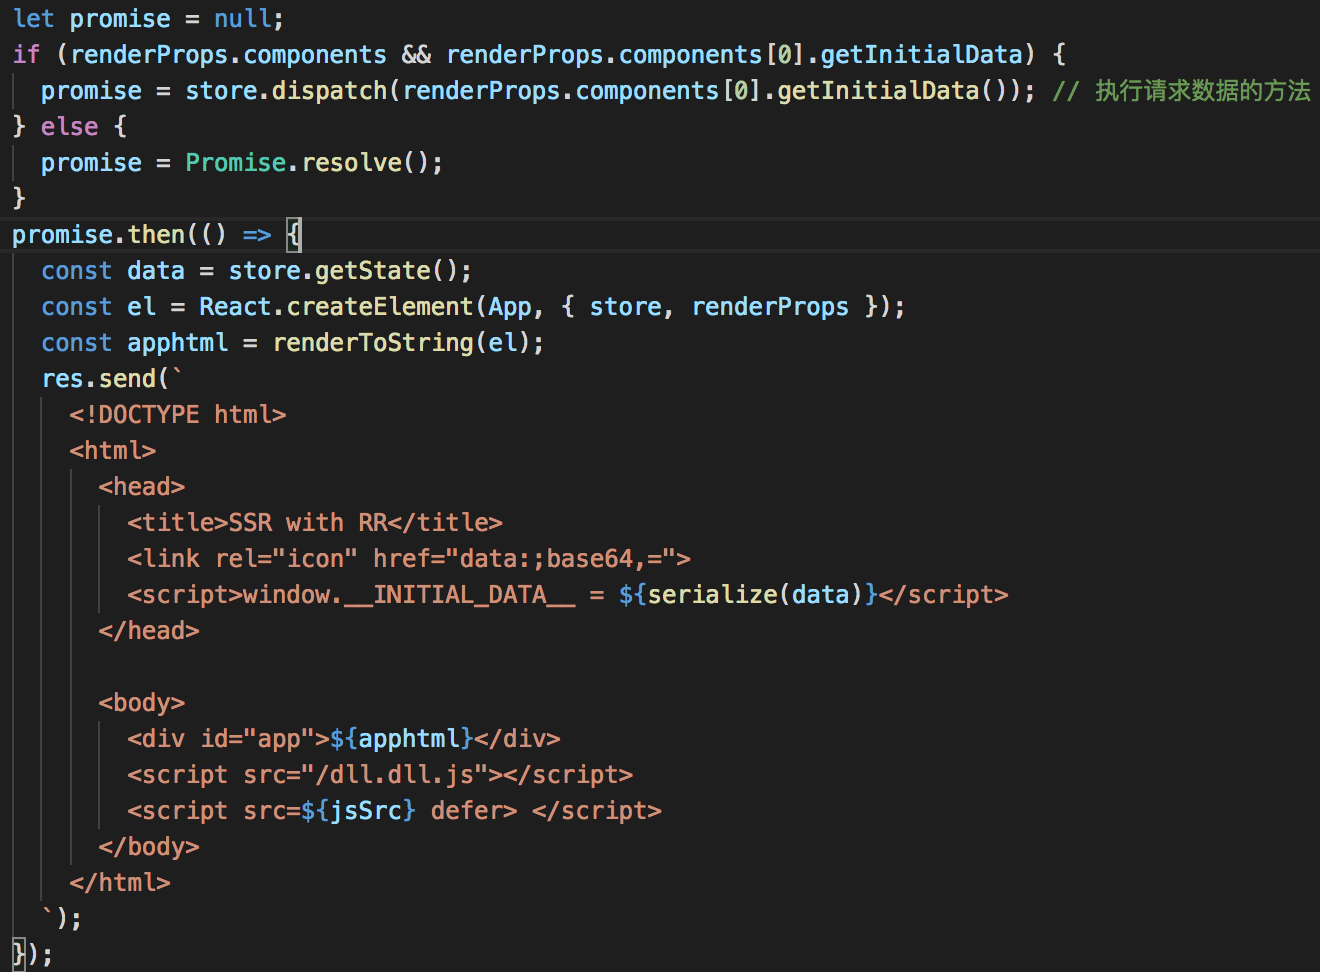Click the '${jsSrc} defer' script line
Viewport: 1320px width, 972px height.
click(x=395, y=811)
